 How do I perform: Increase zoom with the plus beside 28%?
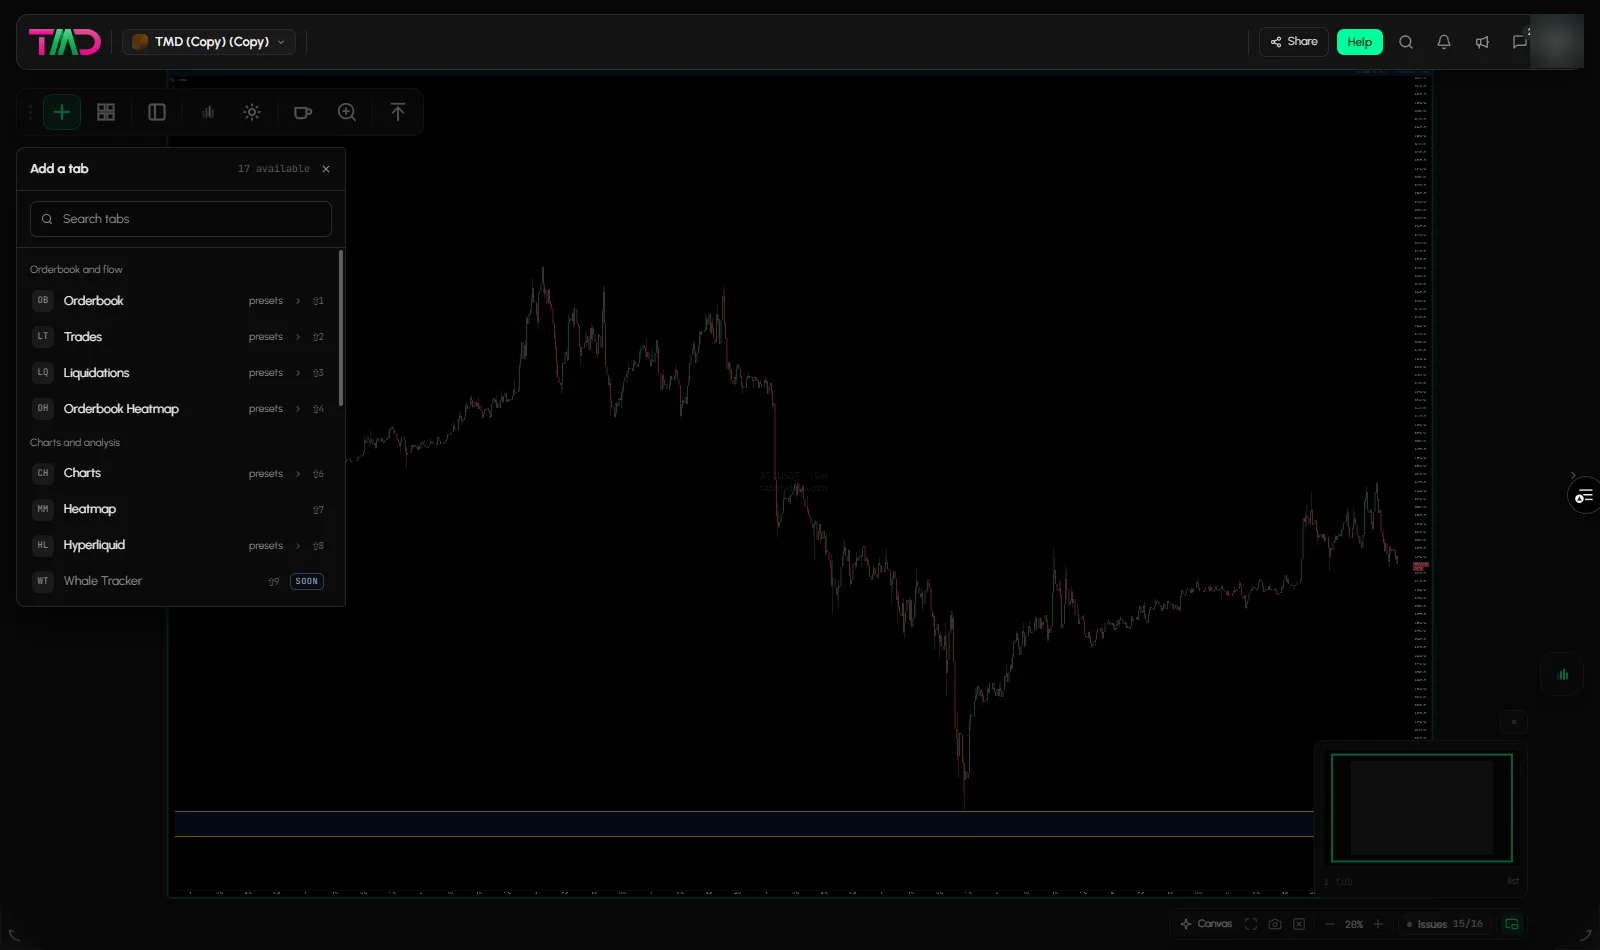pyautogui.click(x=1378, y=924)
